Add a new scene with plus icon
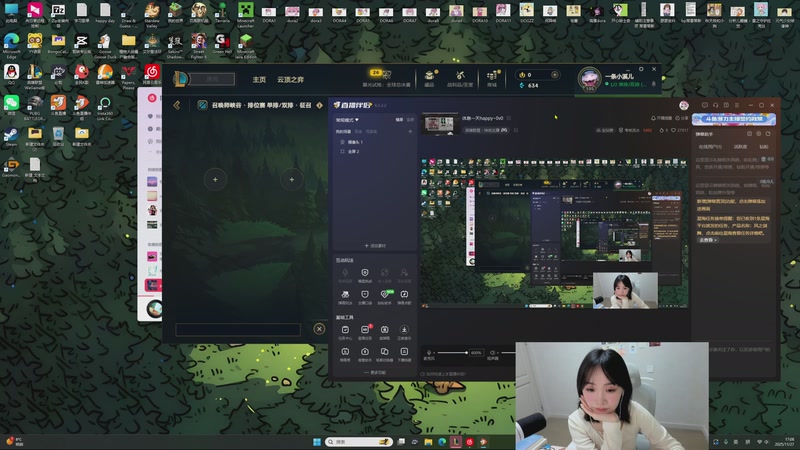The image size is (800, 450). (x=410, y=132)
